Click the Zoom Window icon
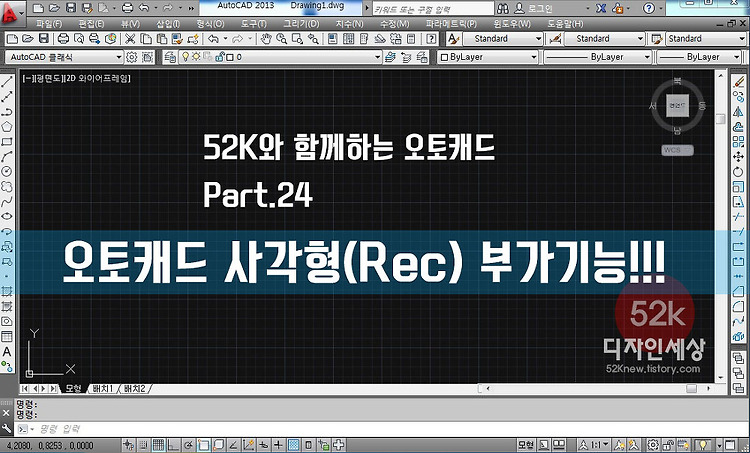Screen dimensions: 750x453 [298, 39]
